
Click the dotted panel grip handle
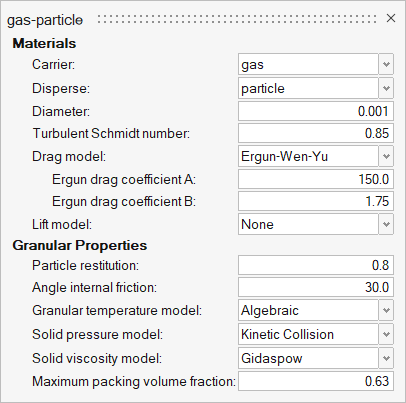[x=237, y=19]
